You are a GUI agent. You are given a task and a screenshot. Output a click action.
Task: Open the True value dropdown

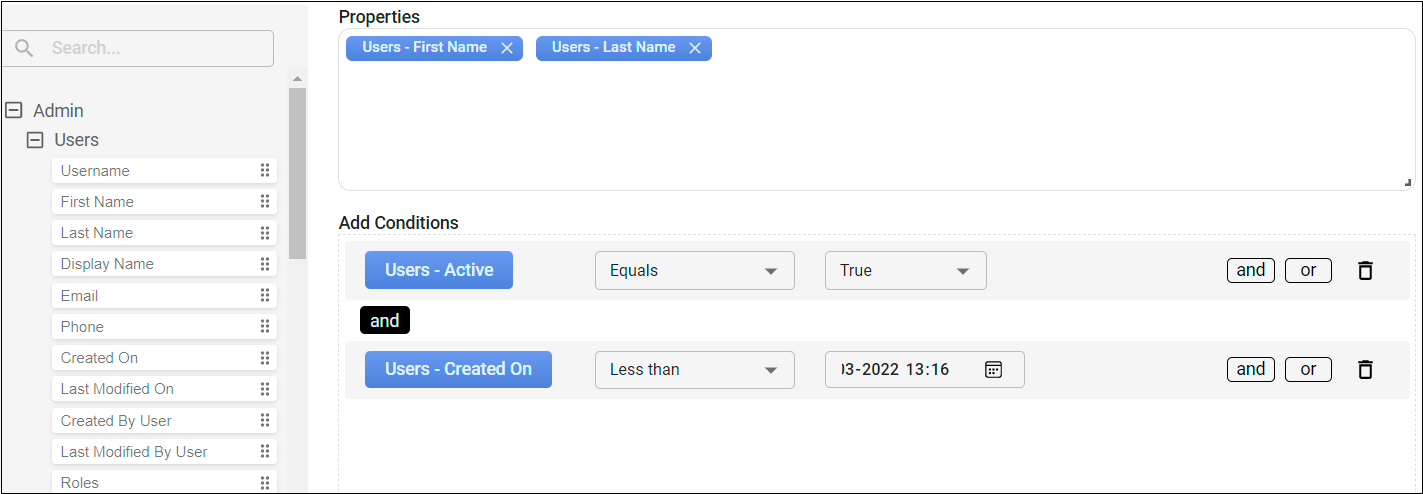click(905, 270)
